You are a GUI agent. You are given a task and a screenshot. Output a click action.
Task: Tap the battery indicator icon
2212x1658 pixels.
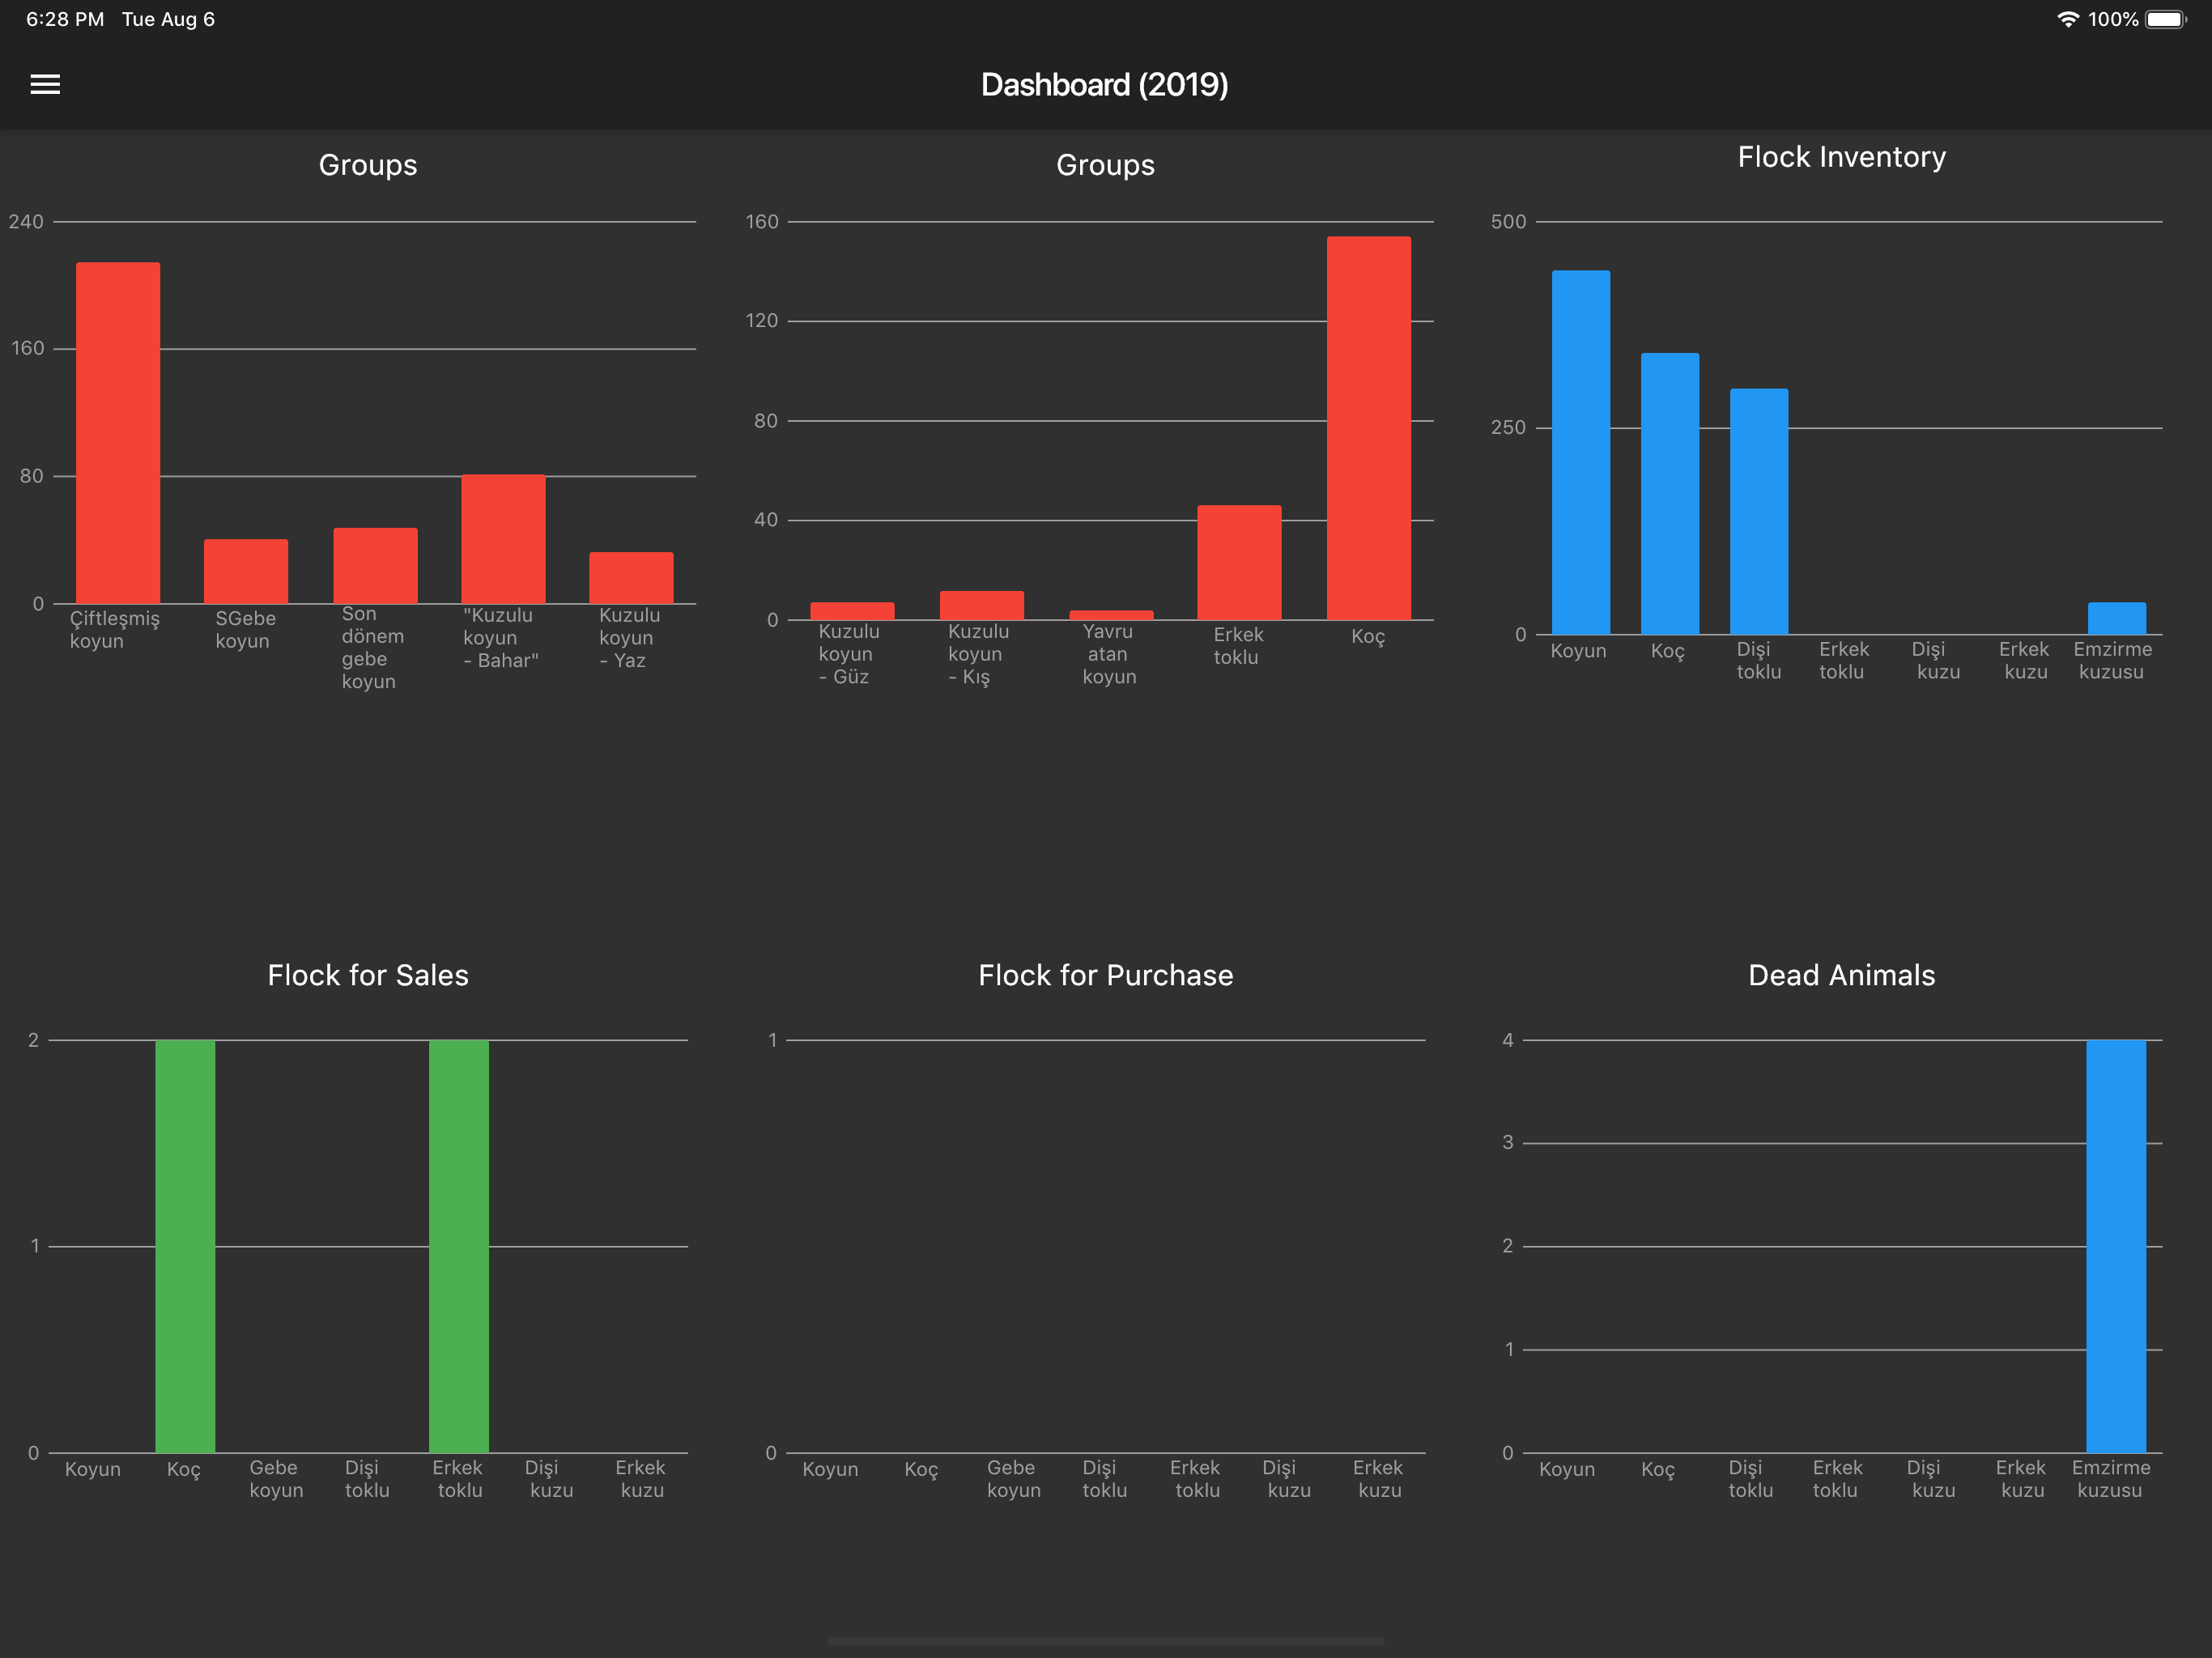coord(2166,19)
